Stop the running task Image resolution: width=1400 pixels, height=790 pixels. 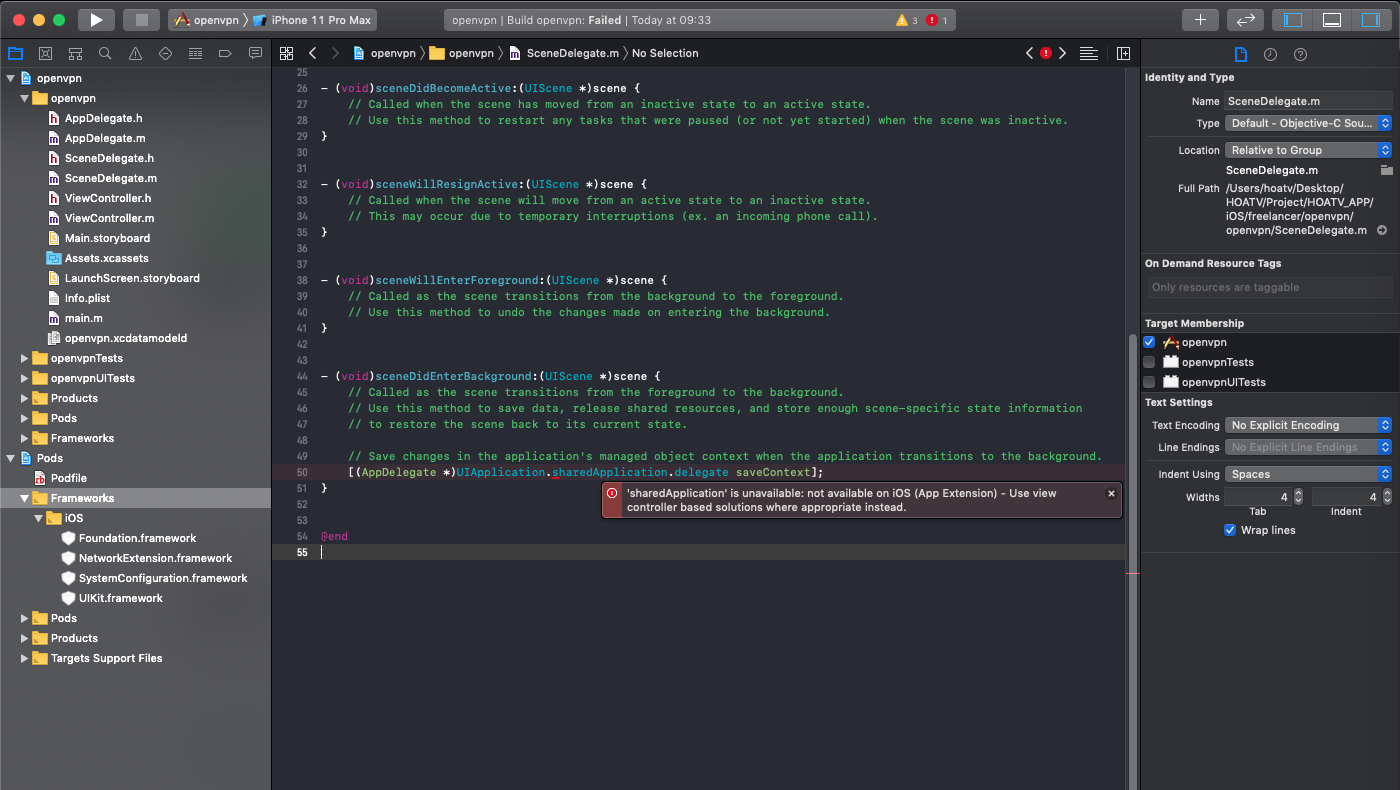point(141,20)
